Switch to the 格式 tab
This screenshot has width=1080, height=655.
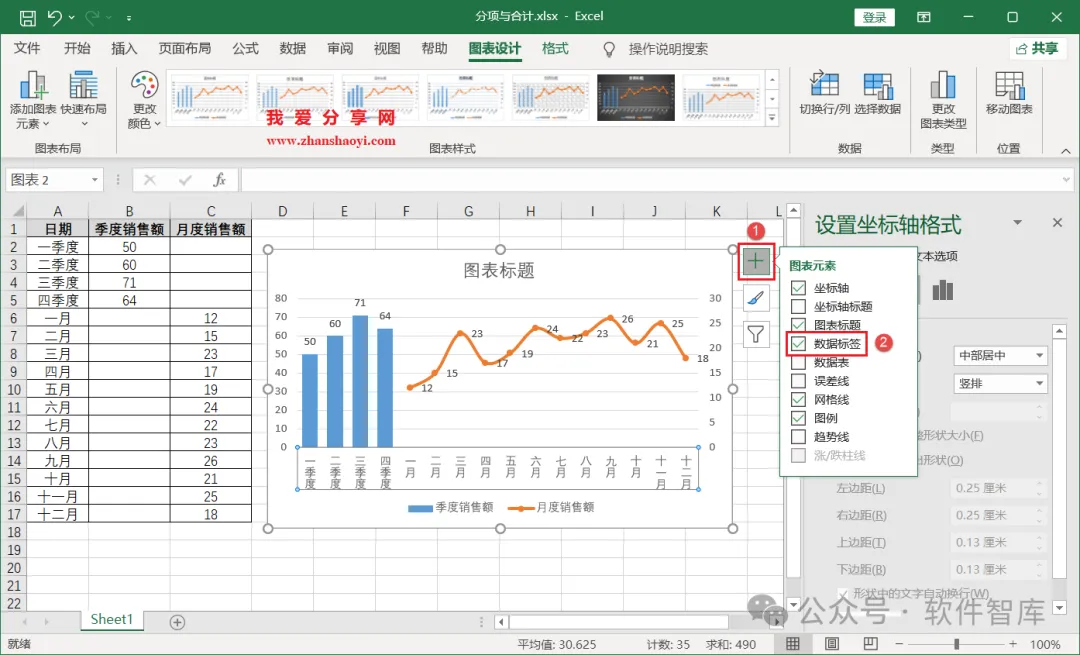tap(555, 49)
